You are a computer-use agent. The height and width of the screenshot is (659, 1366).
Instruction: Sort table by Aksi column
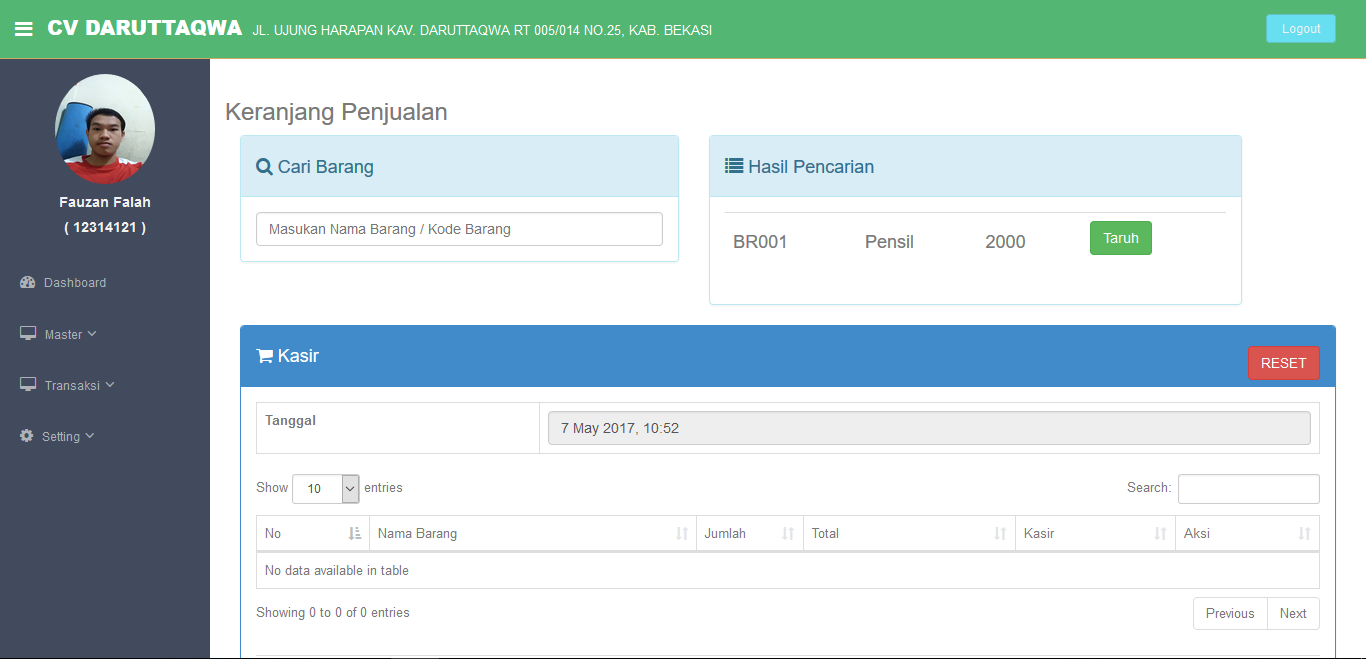tap(1247, 534)
